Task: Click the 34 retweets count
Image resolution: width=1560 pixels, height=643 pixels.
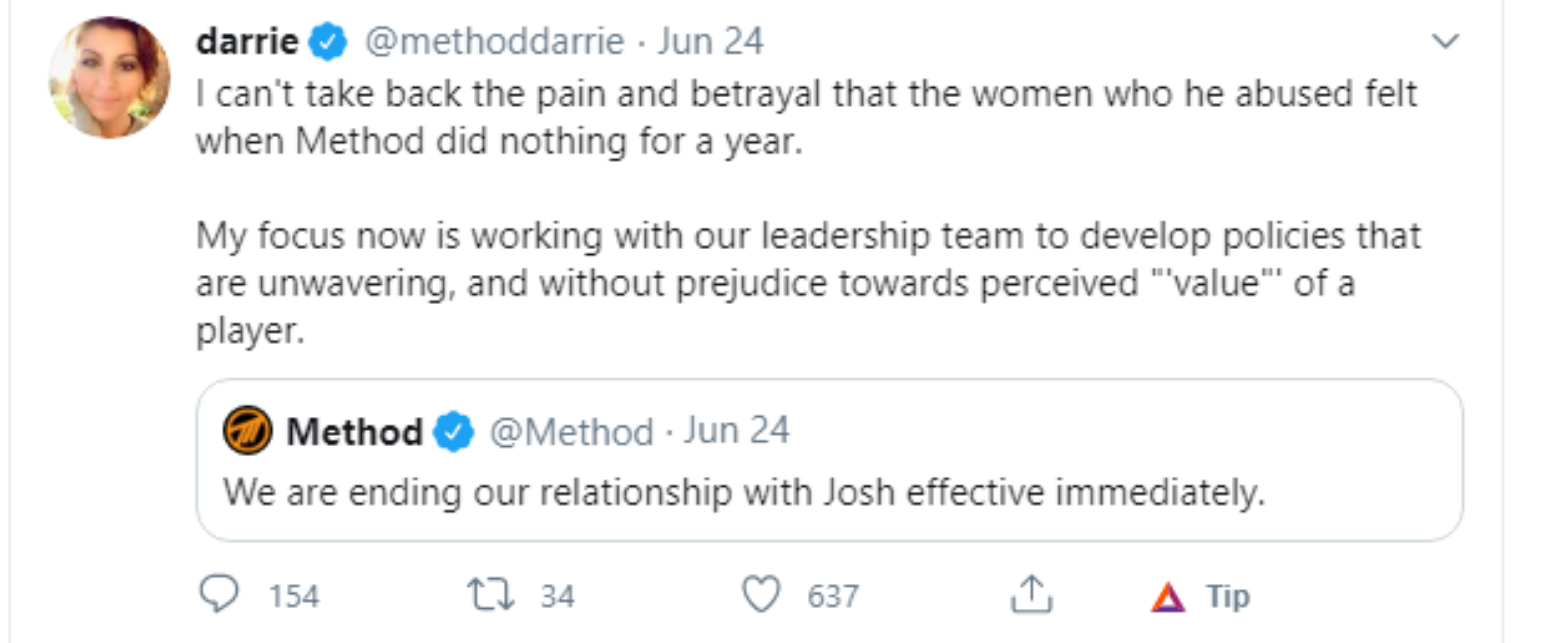Action: coord(557,597)
